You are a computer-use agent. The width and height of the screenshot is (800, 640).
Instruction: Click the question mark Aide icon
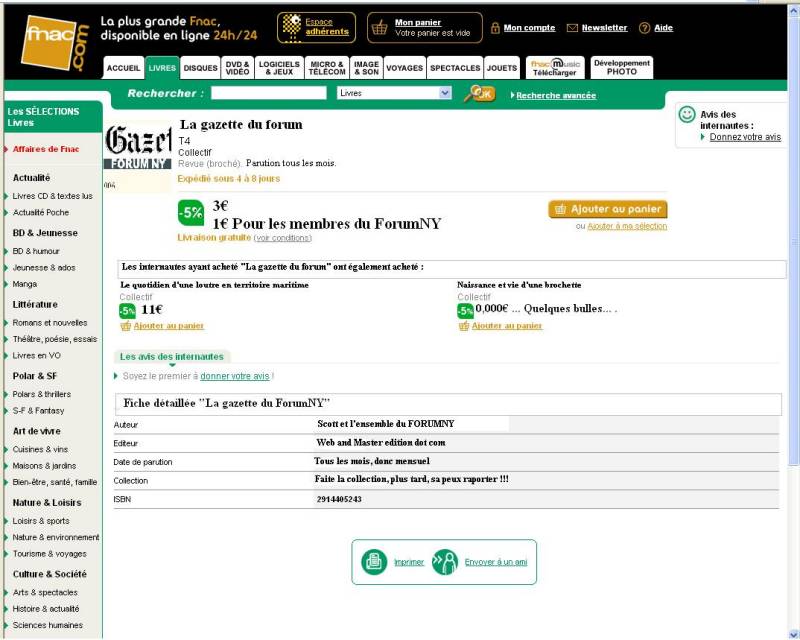[x=644, y=28]
